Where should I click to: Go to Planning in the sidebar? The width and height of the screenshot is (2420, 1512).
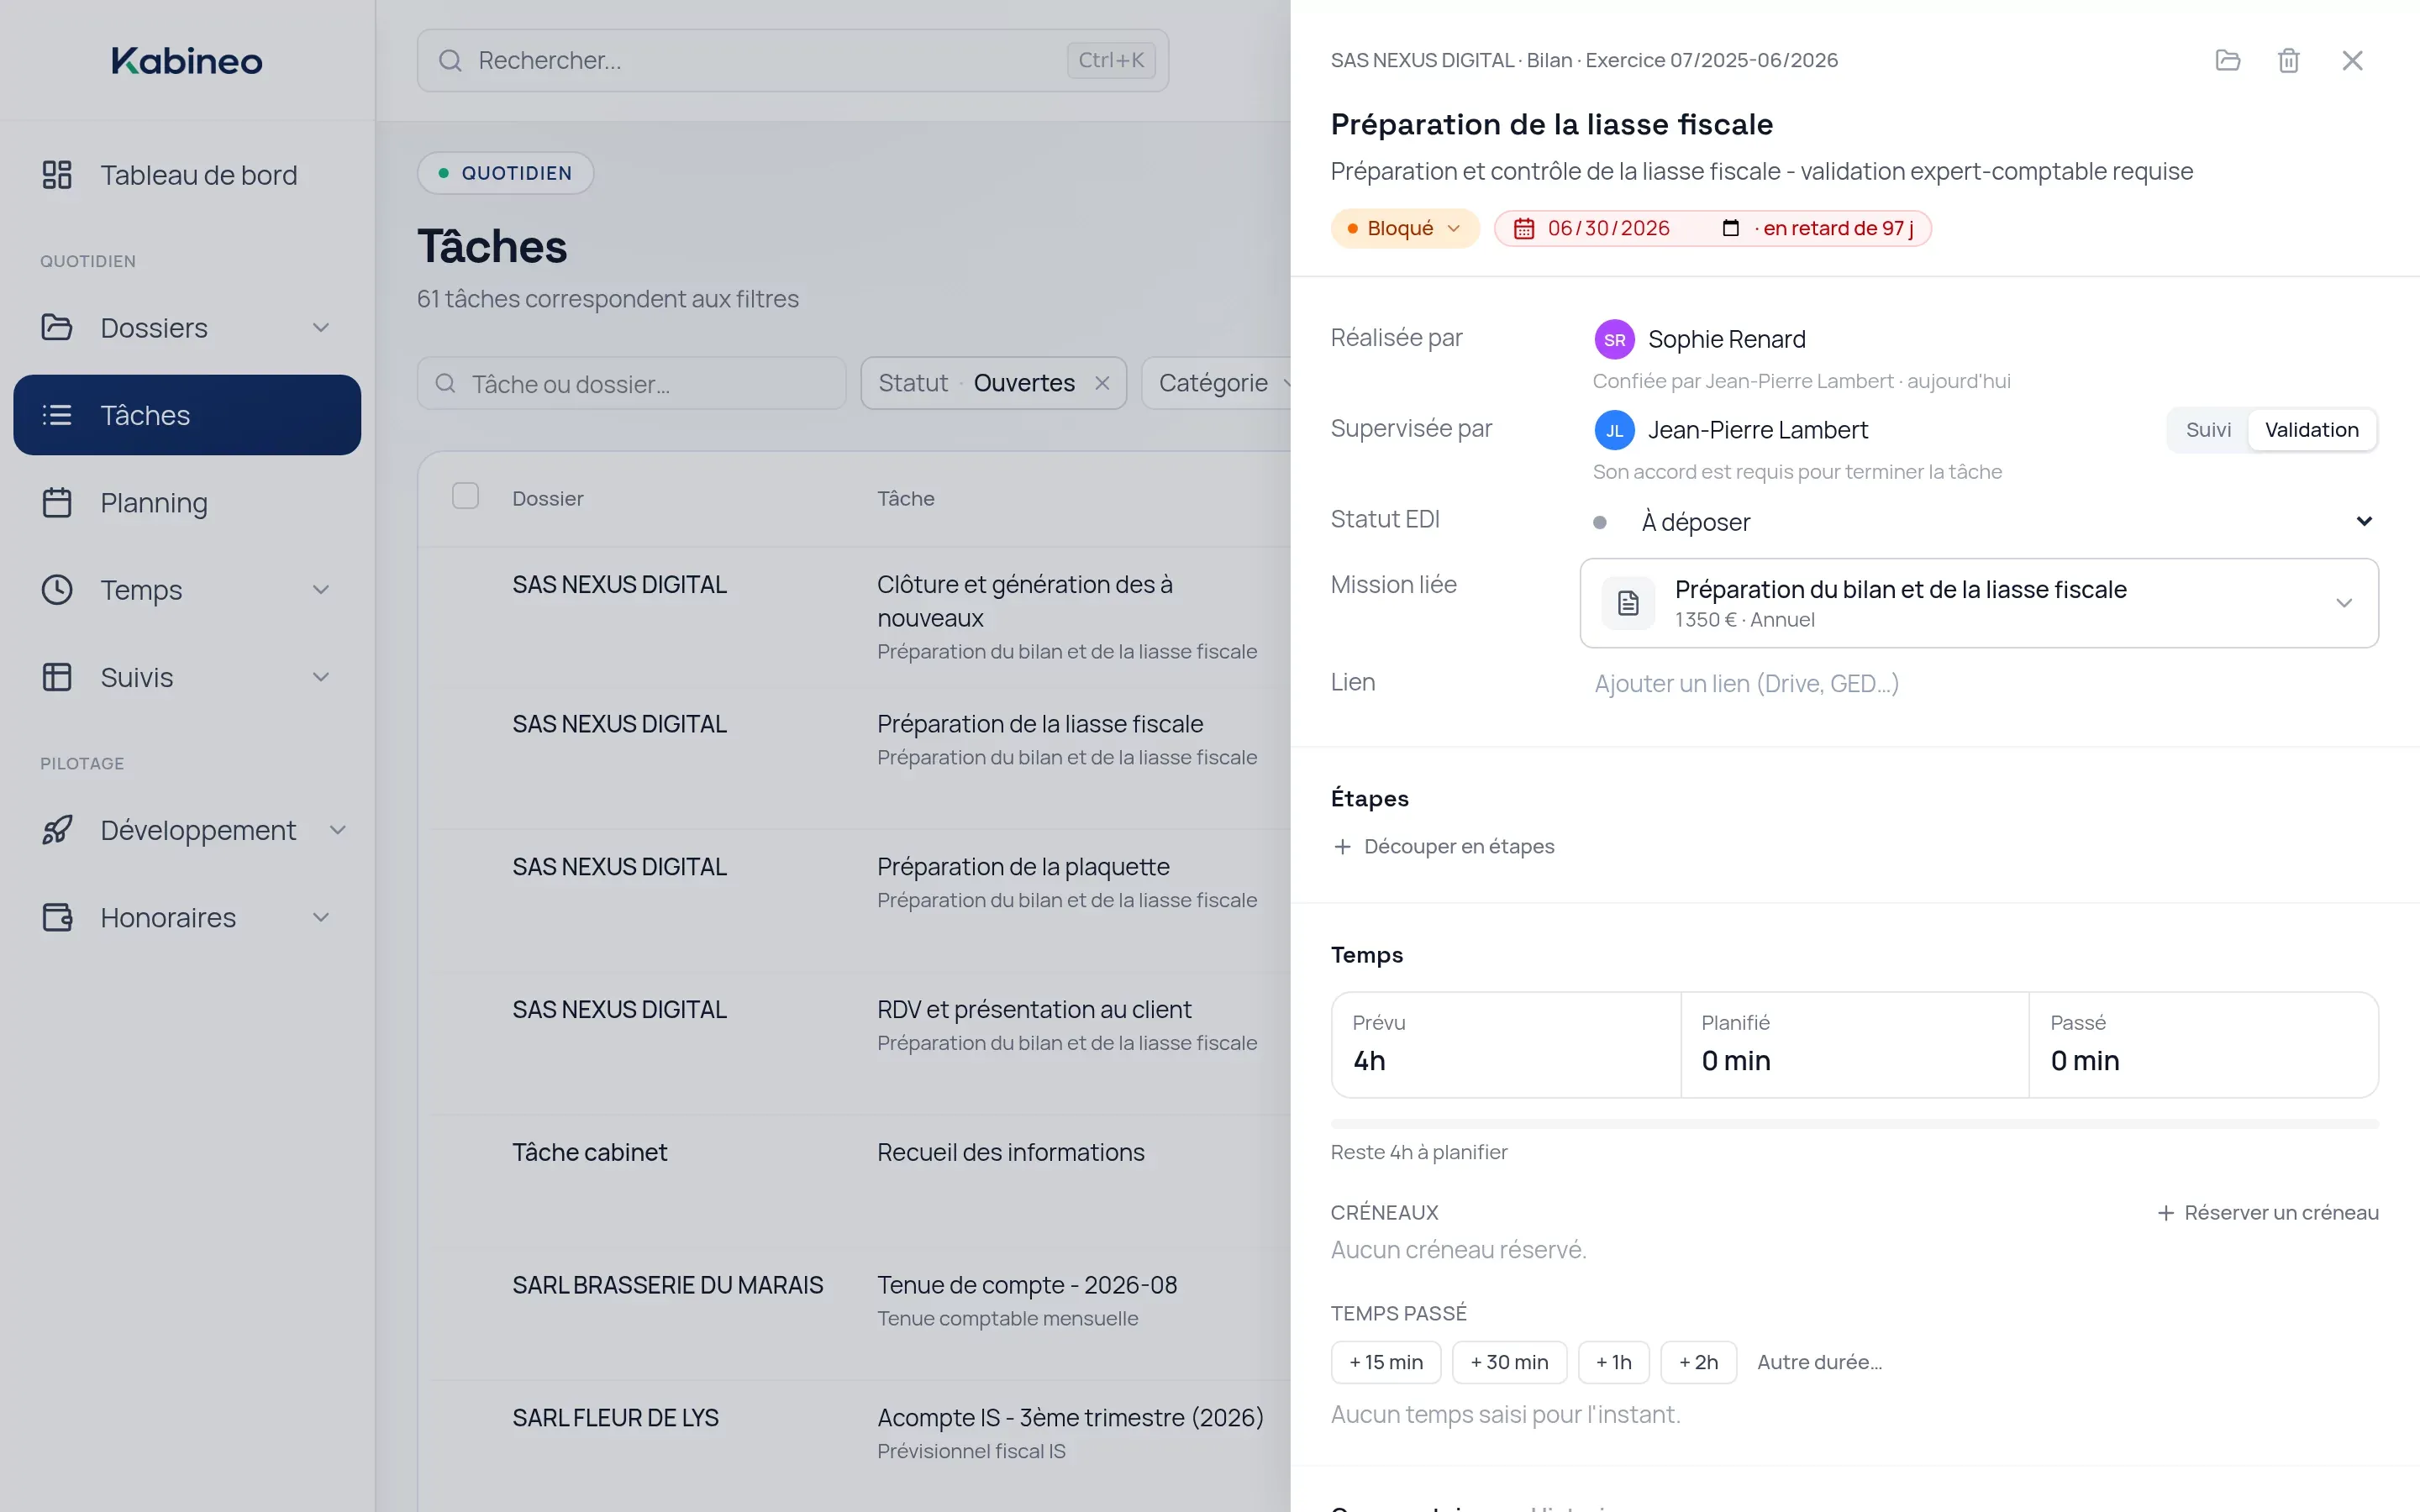coord(187,502)
